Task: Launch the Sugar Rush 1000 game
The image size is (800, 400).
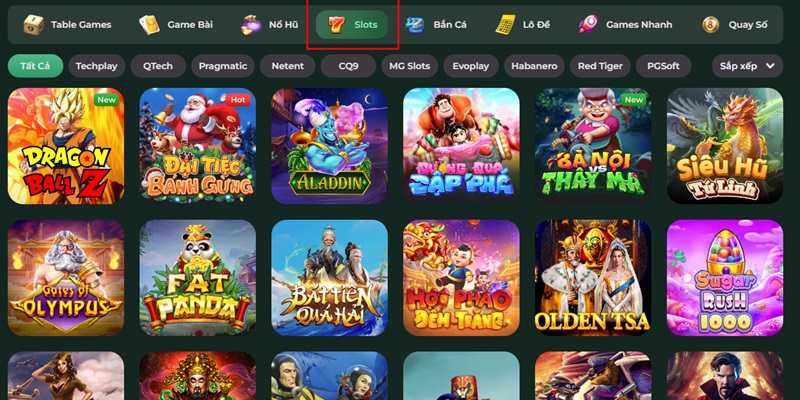Action: point(725,278)
